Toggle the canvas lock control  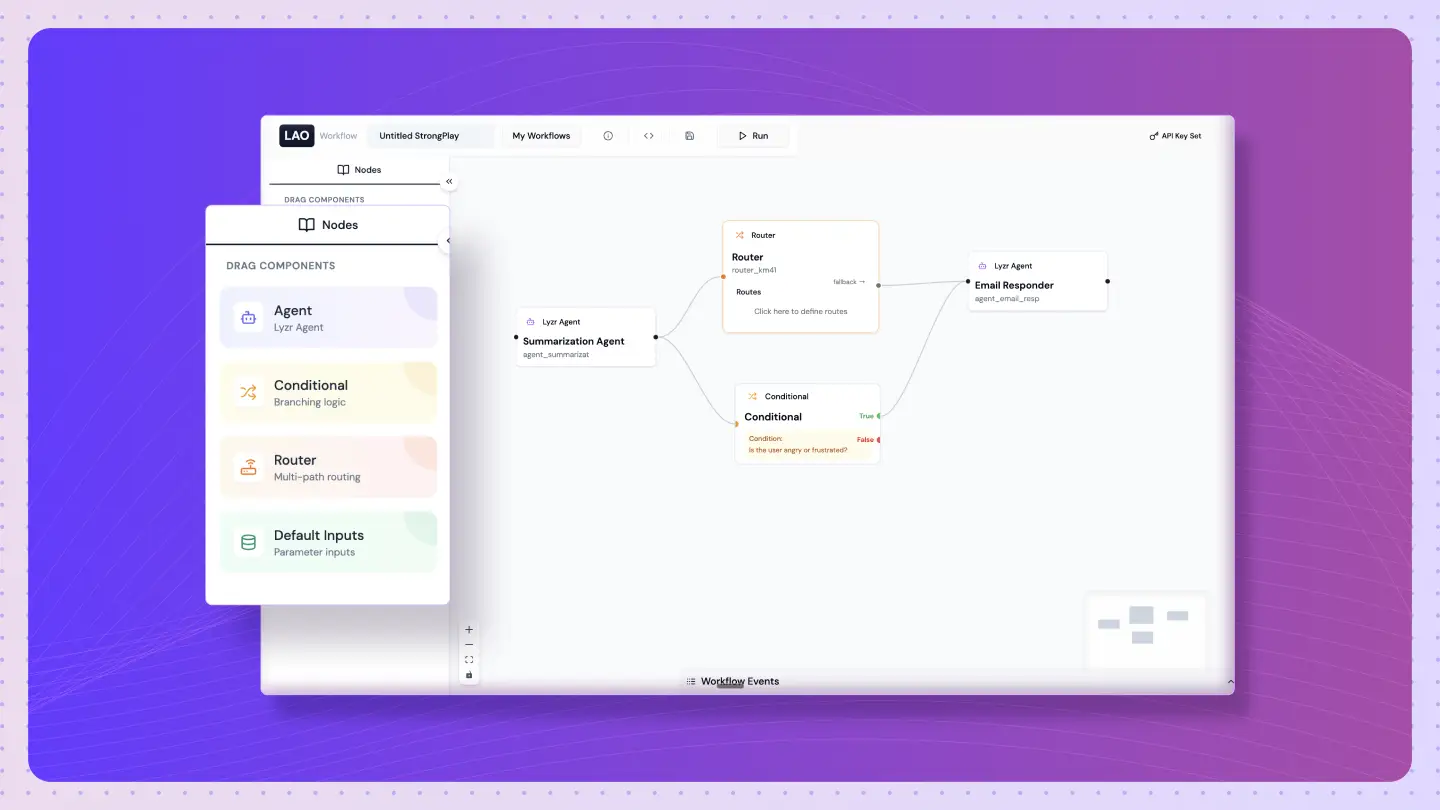(x=469, y=675)
